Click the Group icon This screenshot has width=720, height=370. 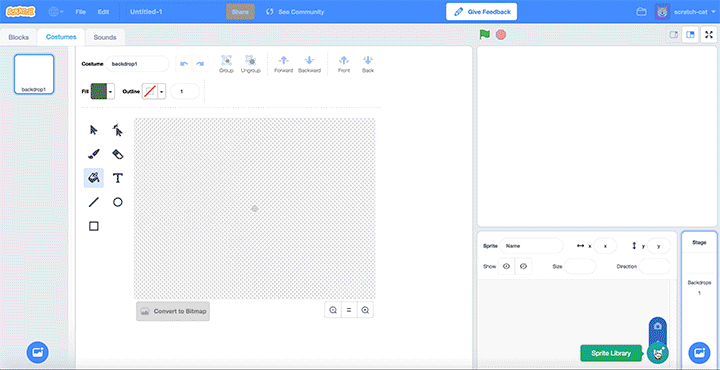coord(226,64)
